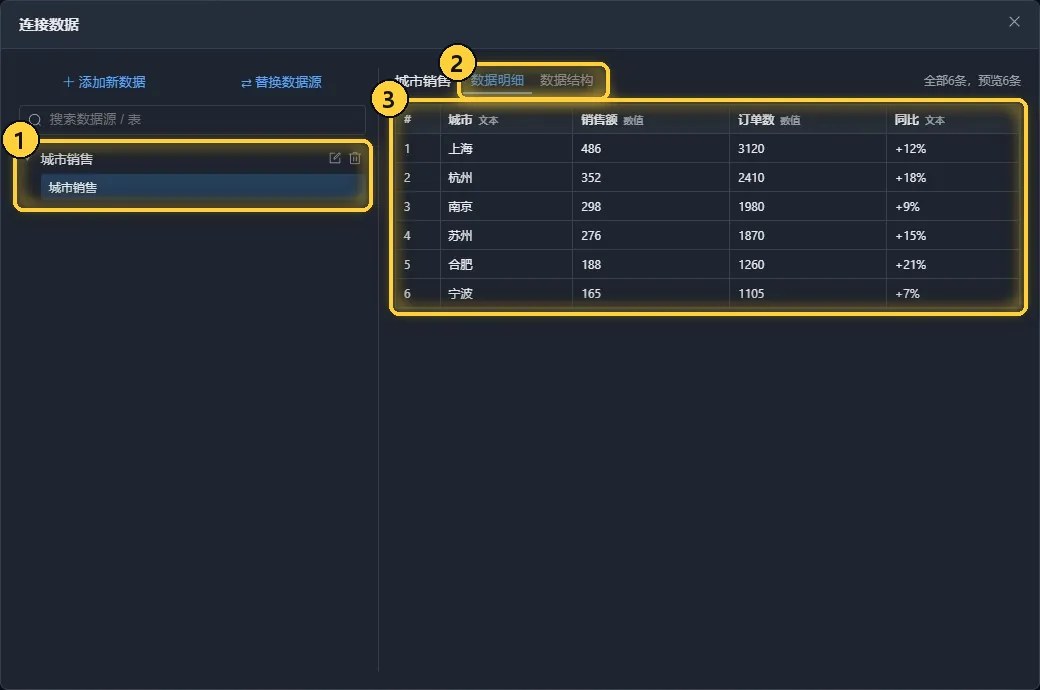Click the order count 2410
The image size is (1040, 690).
(808, 178)
